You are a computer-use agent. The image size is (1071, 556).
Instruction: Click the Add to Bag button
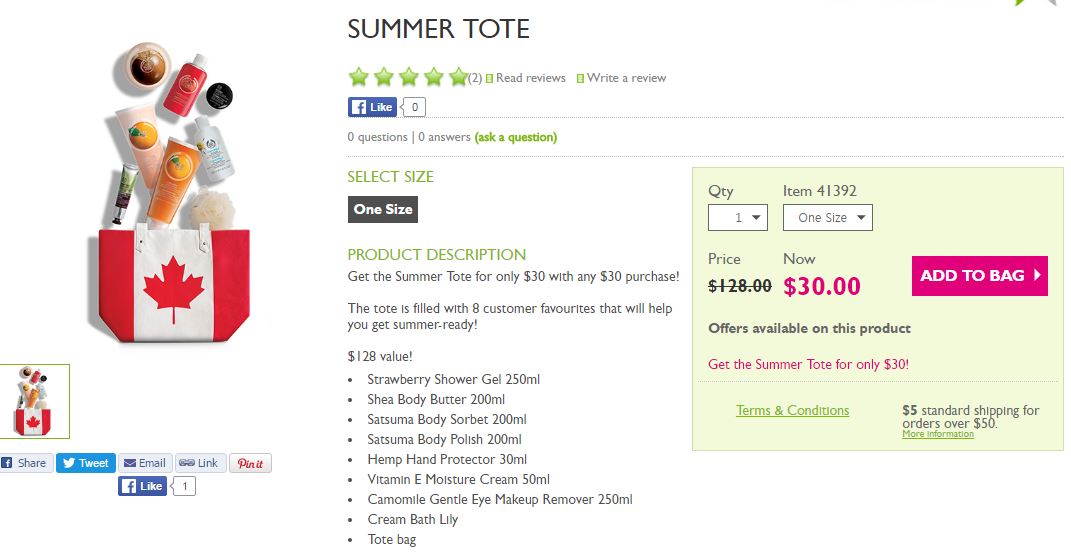[x=979, y=276]
